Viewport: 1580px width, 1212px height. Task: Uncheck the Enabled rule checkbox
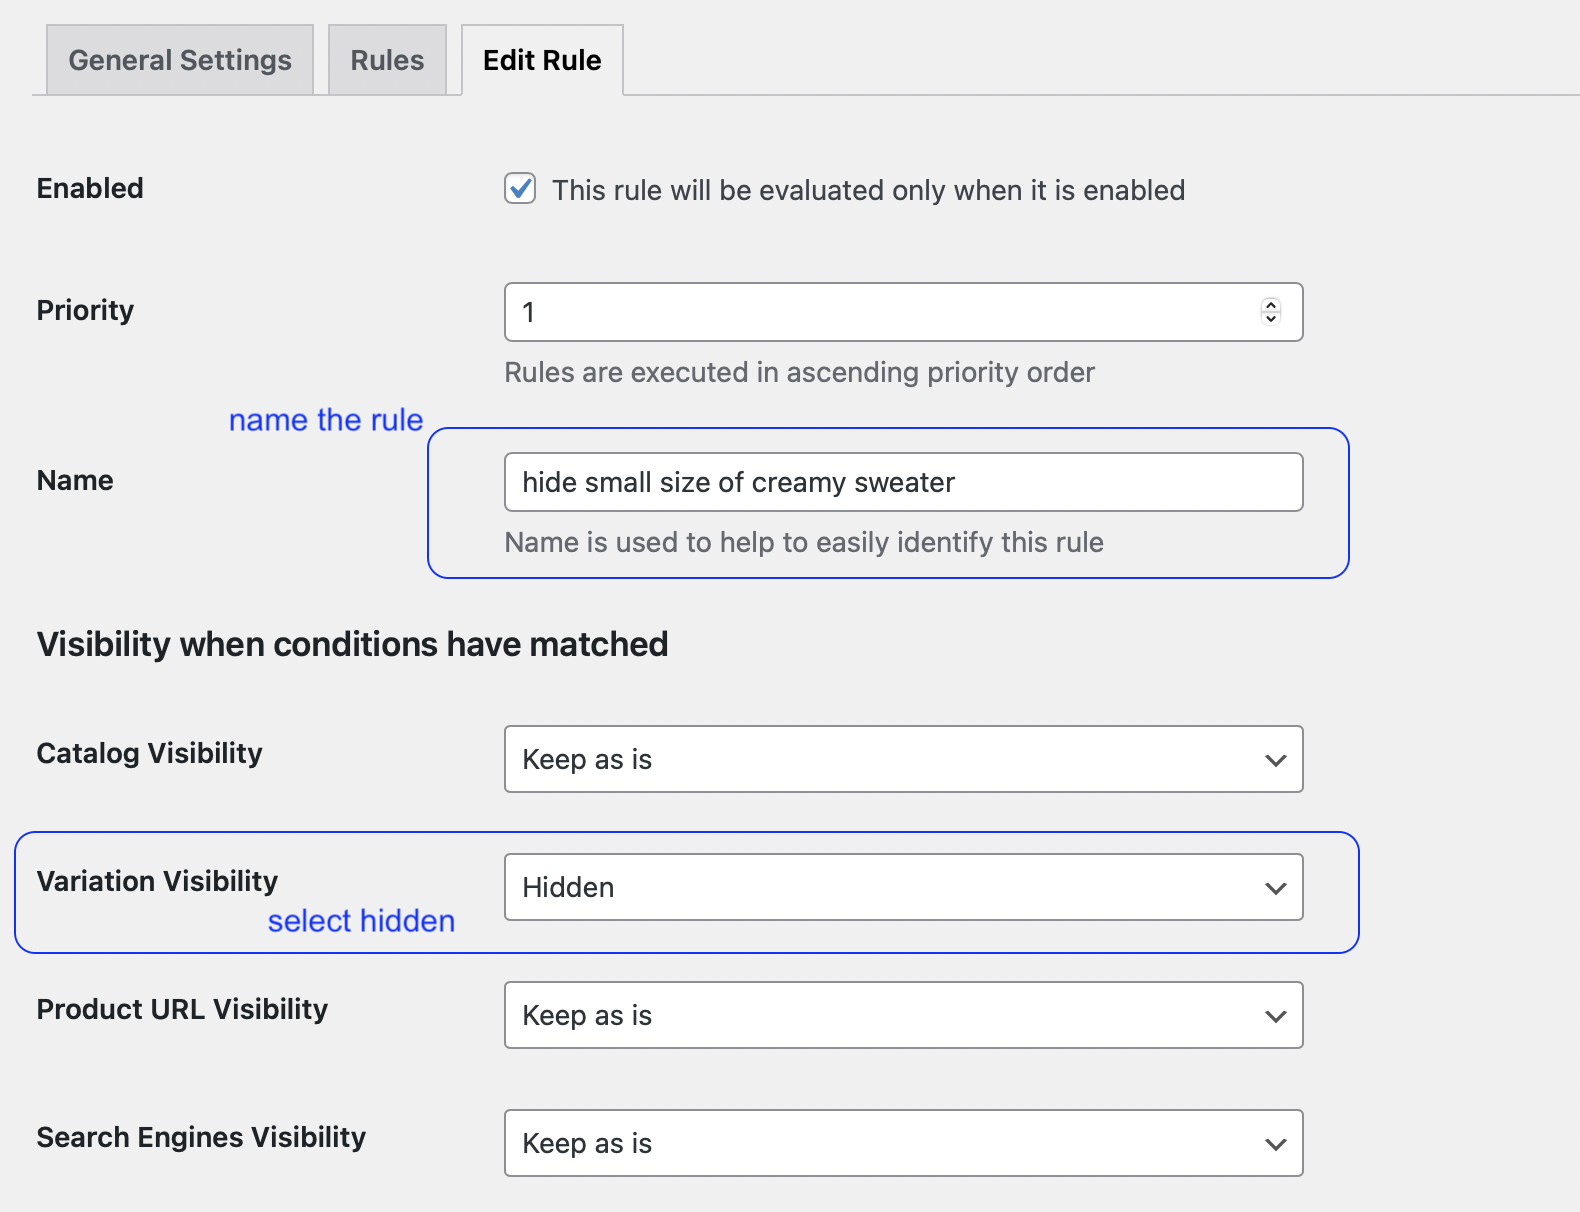point(520,189)
